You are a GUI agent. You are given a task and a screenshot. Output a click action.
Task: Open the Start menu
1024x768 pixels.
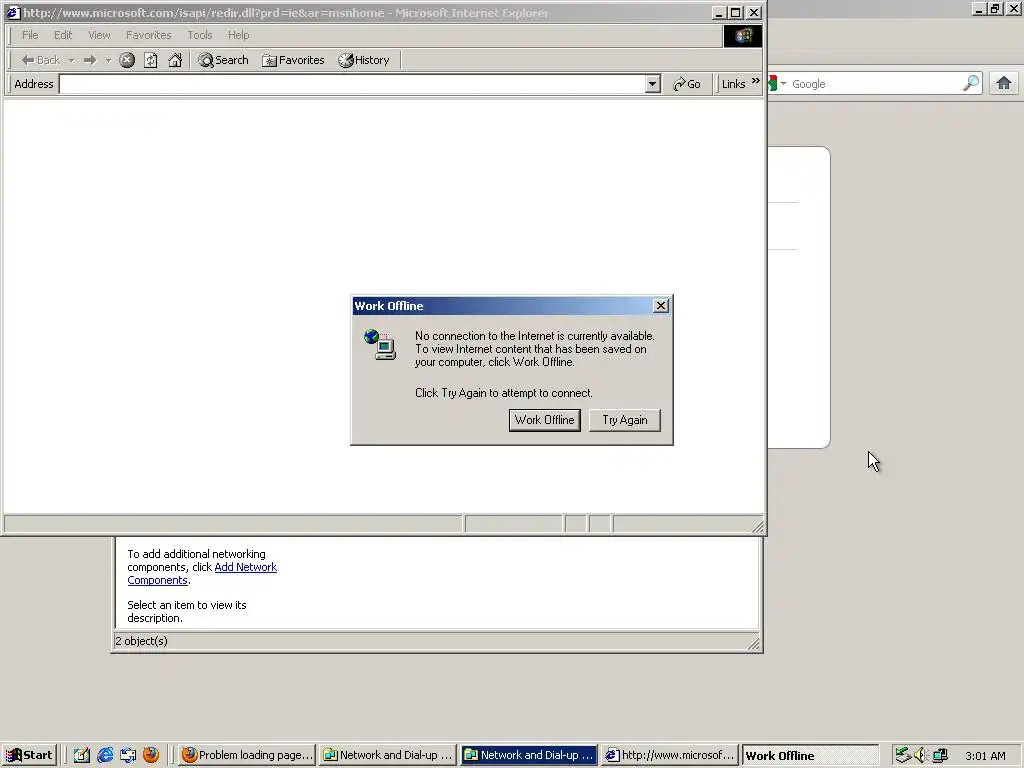(x=29, y=756)
